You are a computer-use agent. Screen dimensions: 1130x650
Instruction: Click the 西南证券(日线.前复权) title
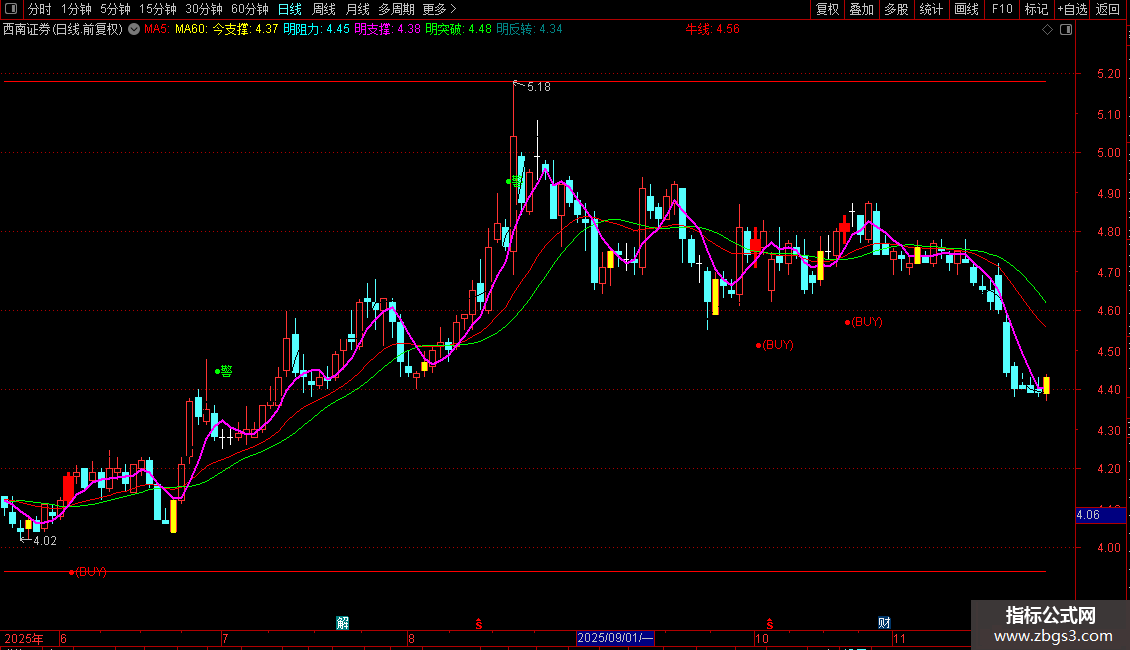tap(63, 29)
